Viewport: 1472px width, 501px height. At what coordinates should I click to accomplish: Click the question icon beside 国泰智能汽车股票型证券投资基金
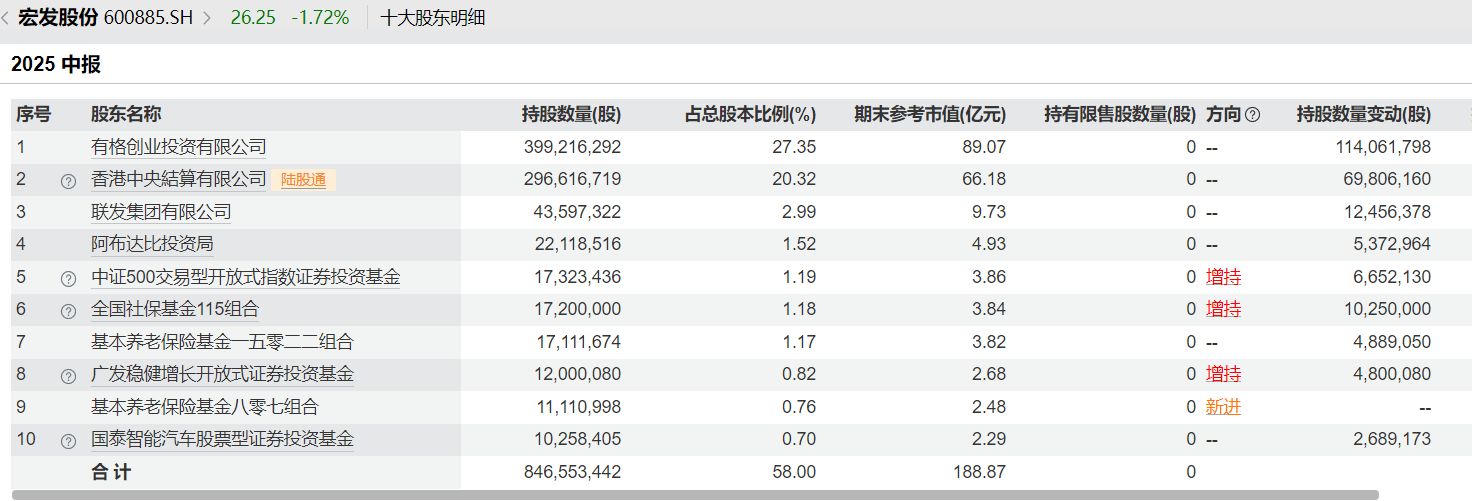68,441
